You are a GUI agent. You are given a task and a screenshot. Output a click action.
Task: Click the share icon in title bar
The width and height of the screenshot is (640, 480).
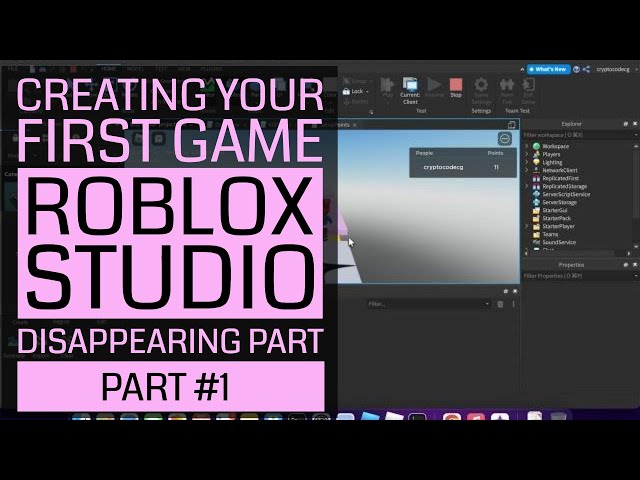click(x=586, y=69)
